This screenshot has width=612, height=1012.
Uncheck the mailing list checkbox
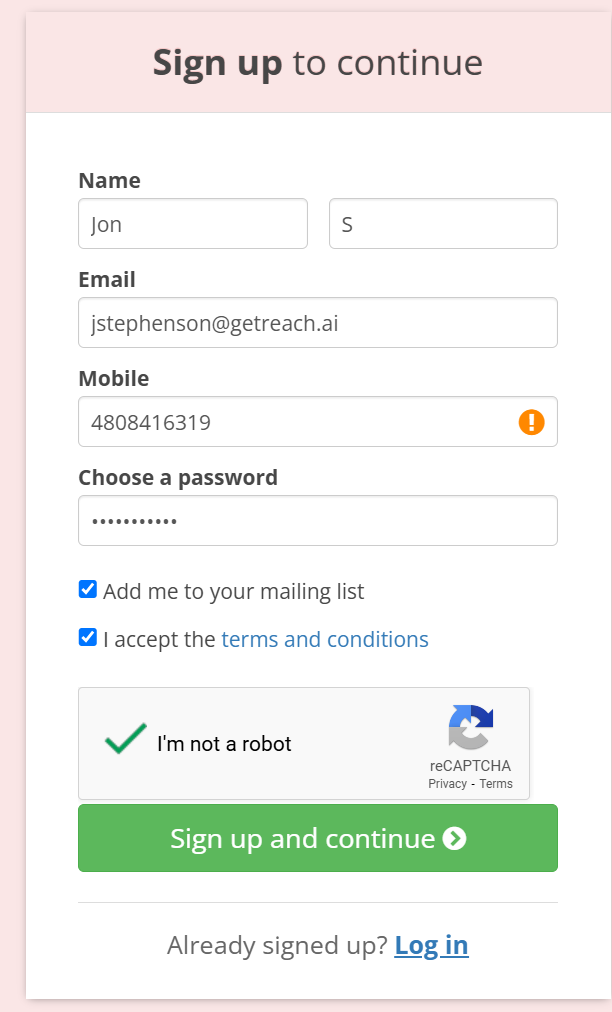pyautogui.click(x=88, y=589)
